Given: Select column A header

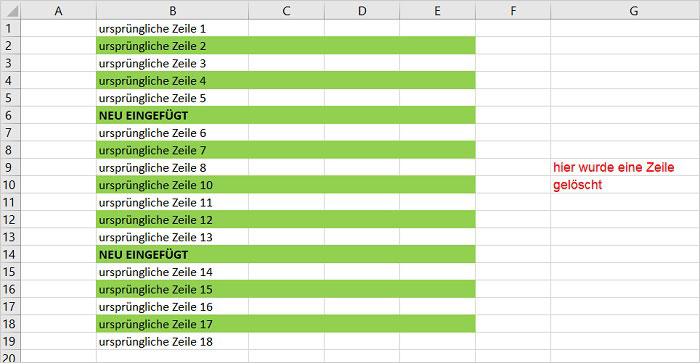Looking at the screenshot, I should coord(58,10).
